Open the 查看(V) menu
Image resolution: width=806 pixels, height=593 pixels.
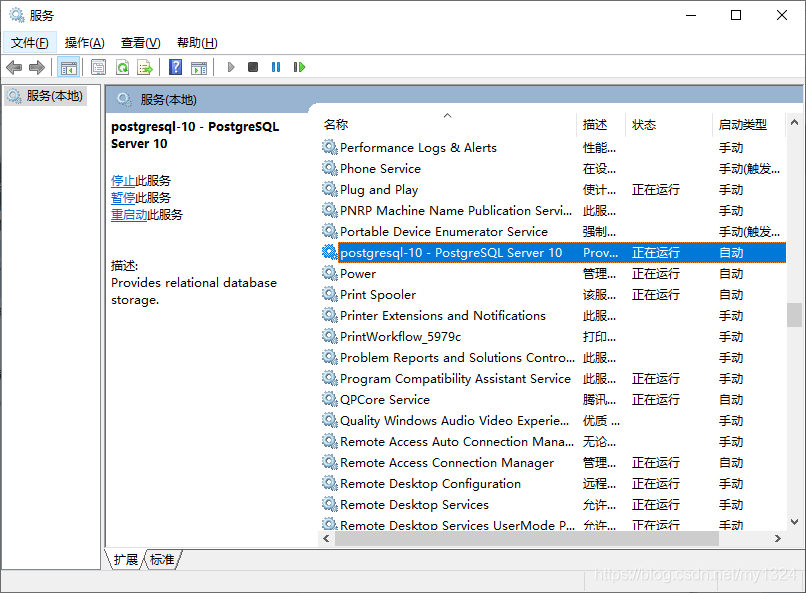coord(140,43)
